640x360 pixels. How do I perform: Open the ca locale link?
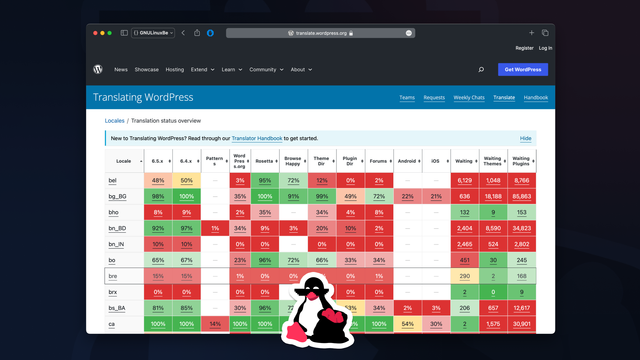pos(111,324)
